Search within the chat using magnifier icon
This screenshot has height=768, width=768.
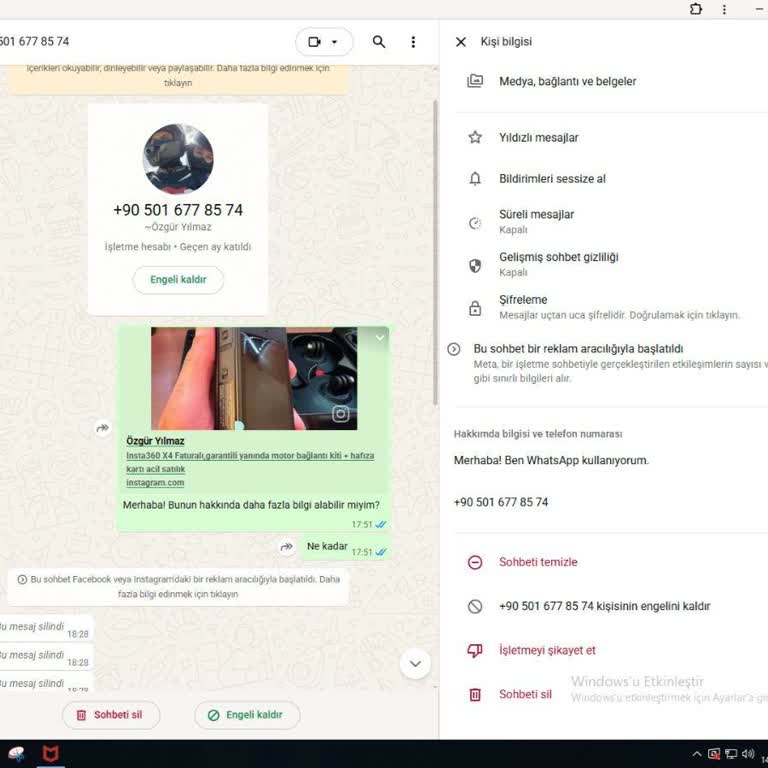(379, 42)
